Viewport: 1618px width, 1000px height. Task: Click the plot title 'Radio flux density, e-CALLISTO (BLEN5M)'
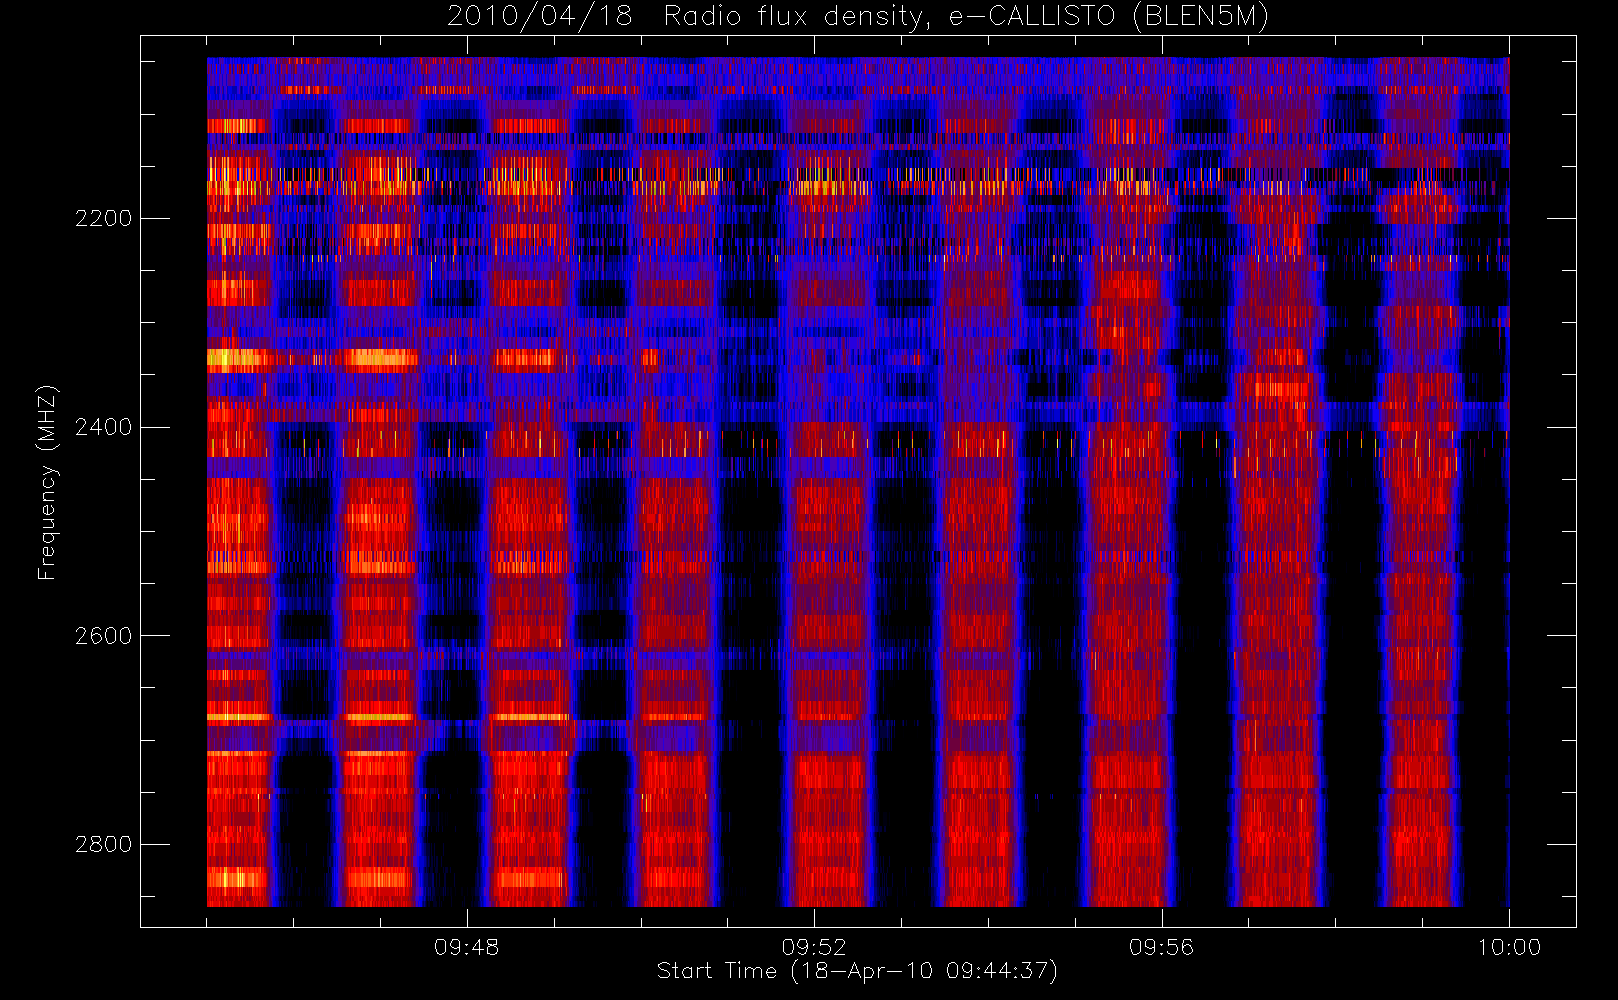[966, 17]
